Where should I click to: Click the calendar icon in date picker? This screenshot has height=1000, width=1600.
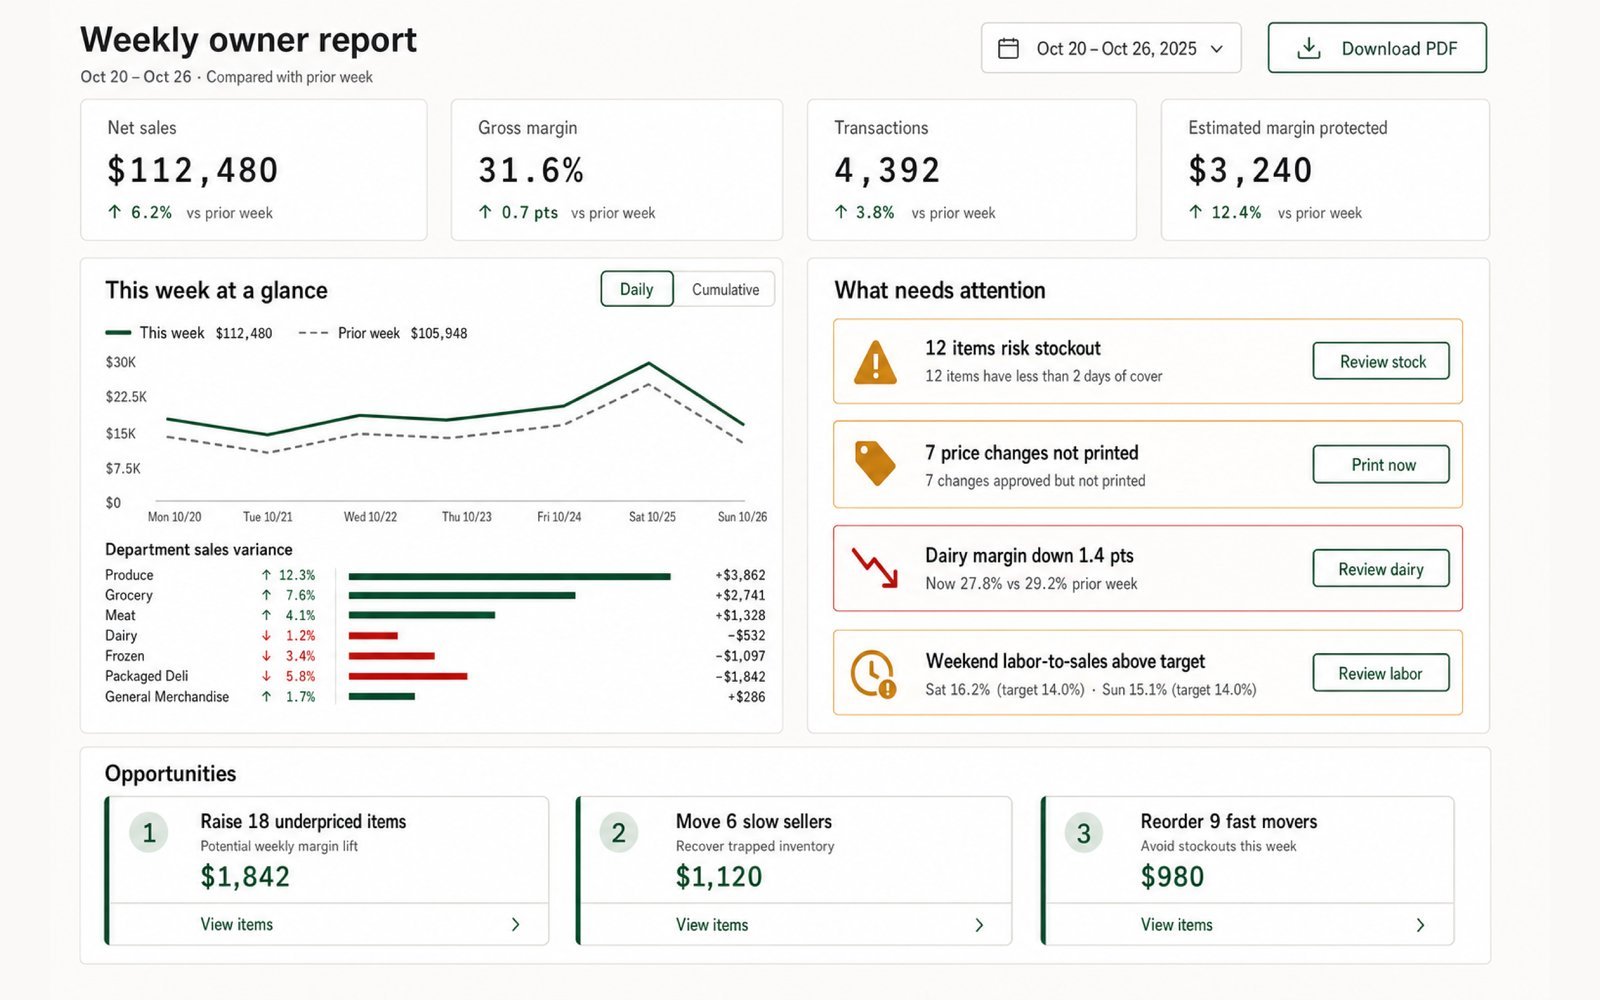click(1008, 48)
